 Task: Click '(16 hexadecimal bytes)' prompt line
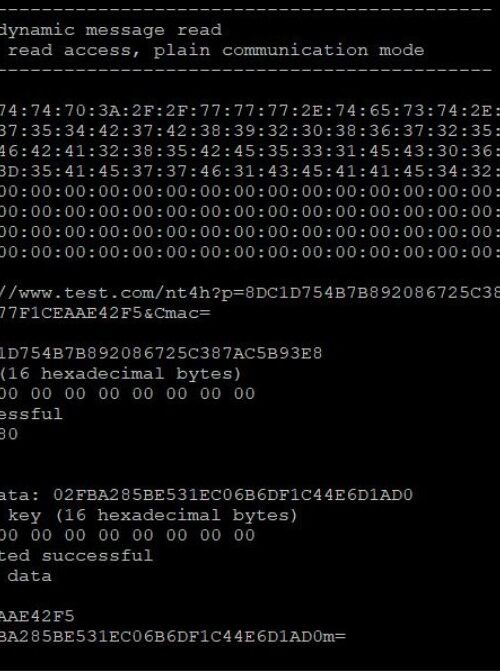(x=121, y=374)
